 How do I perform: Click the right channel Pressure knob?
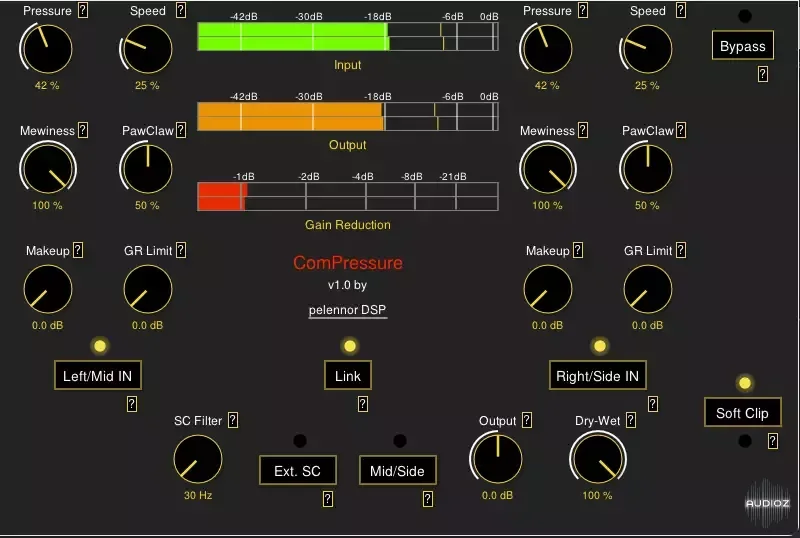coord(547,49)
